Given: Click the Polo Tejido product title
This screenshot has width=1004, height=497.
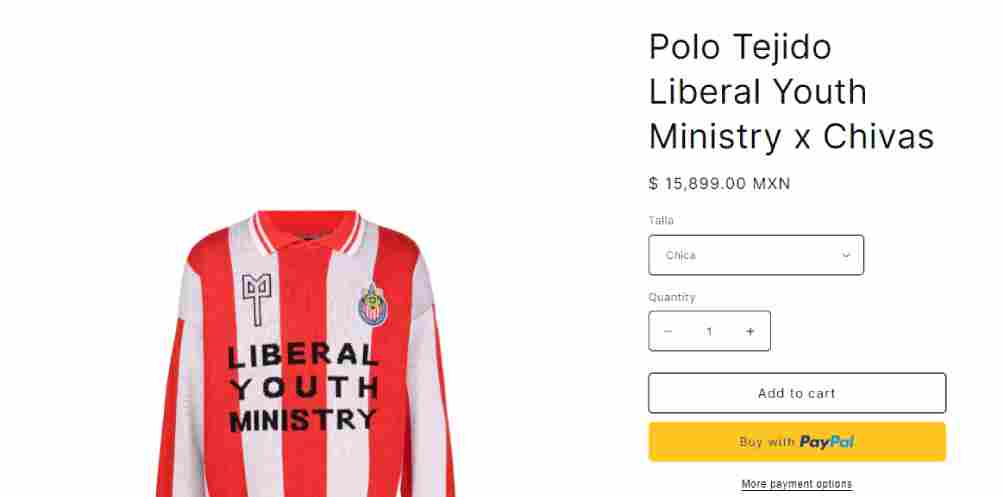Looking at the screenshot, I should tap(791, 92).
